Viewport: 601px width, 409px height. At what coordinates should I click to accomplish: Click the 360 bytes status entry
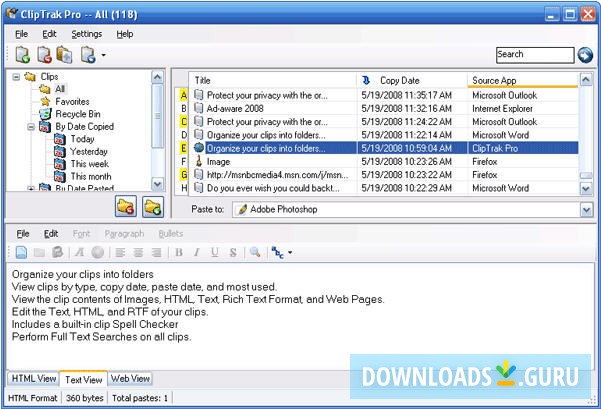click(84, 398)
